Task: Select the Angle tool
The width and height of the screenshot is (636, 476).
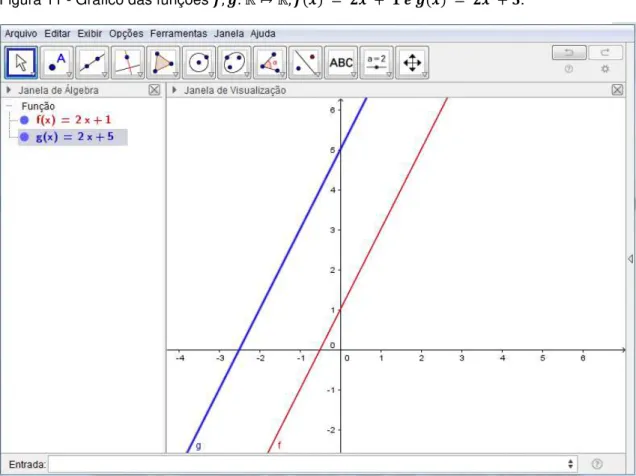Action: click(x=270, y=62)
